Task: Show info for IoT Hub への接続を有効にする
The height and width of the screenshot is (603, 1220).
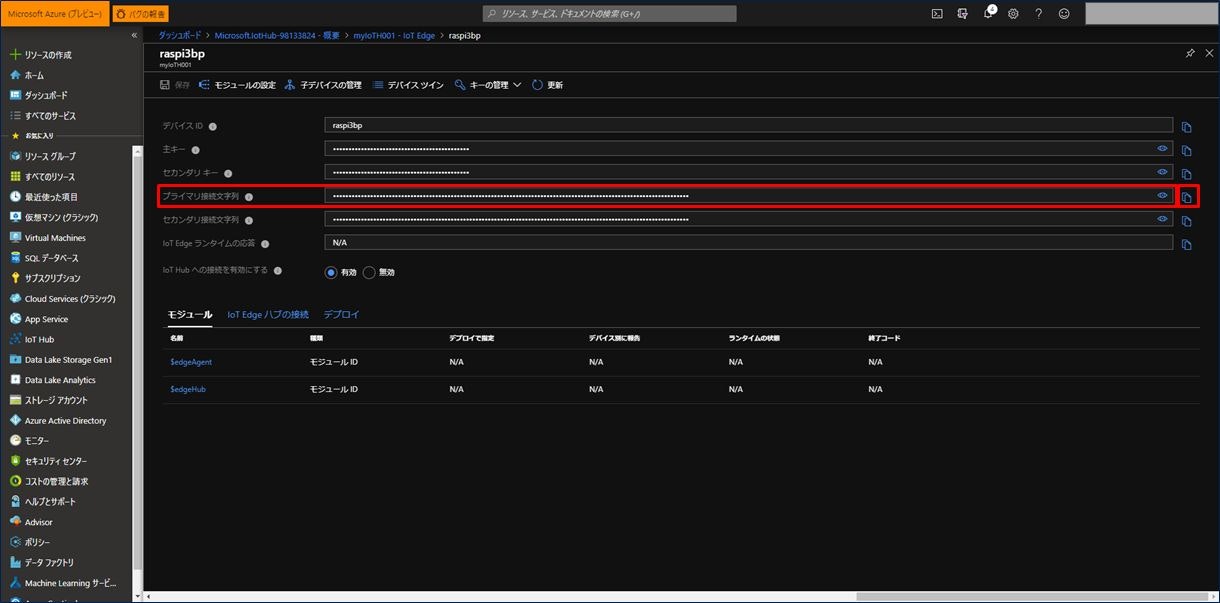Action: pyautogui.click(x=278, y=271)
